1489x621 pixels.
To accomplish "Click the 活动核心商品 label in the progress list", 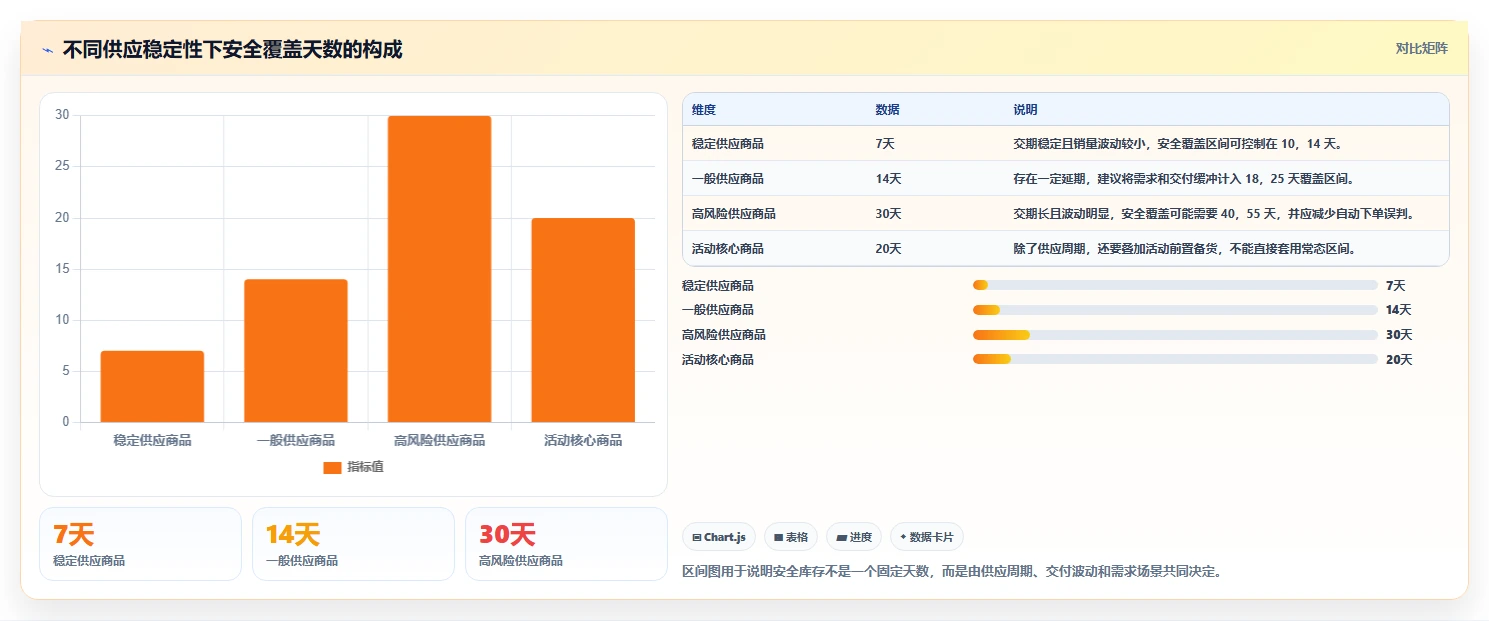I will (x=718, y=360).
